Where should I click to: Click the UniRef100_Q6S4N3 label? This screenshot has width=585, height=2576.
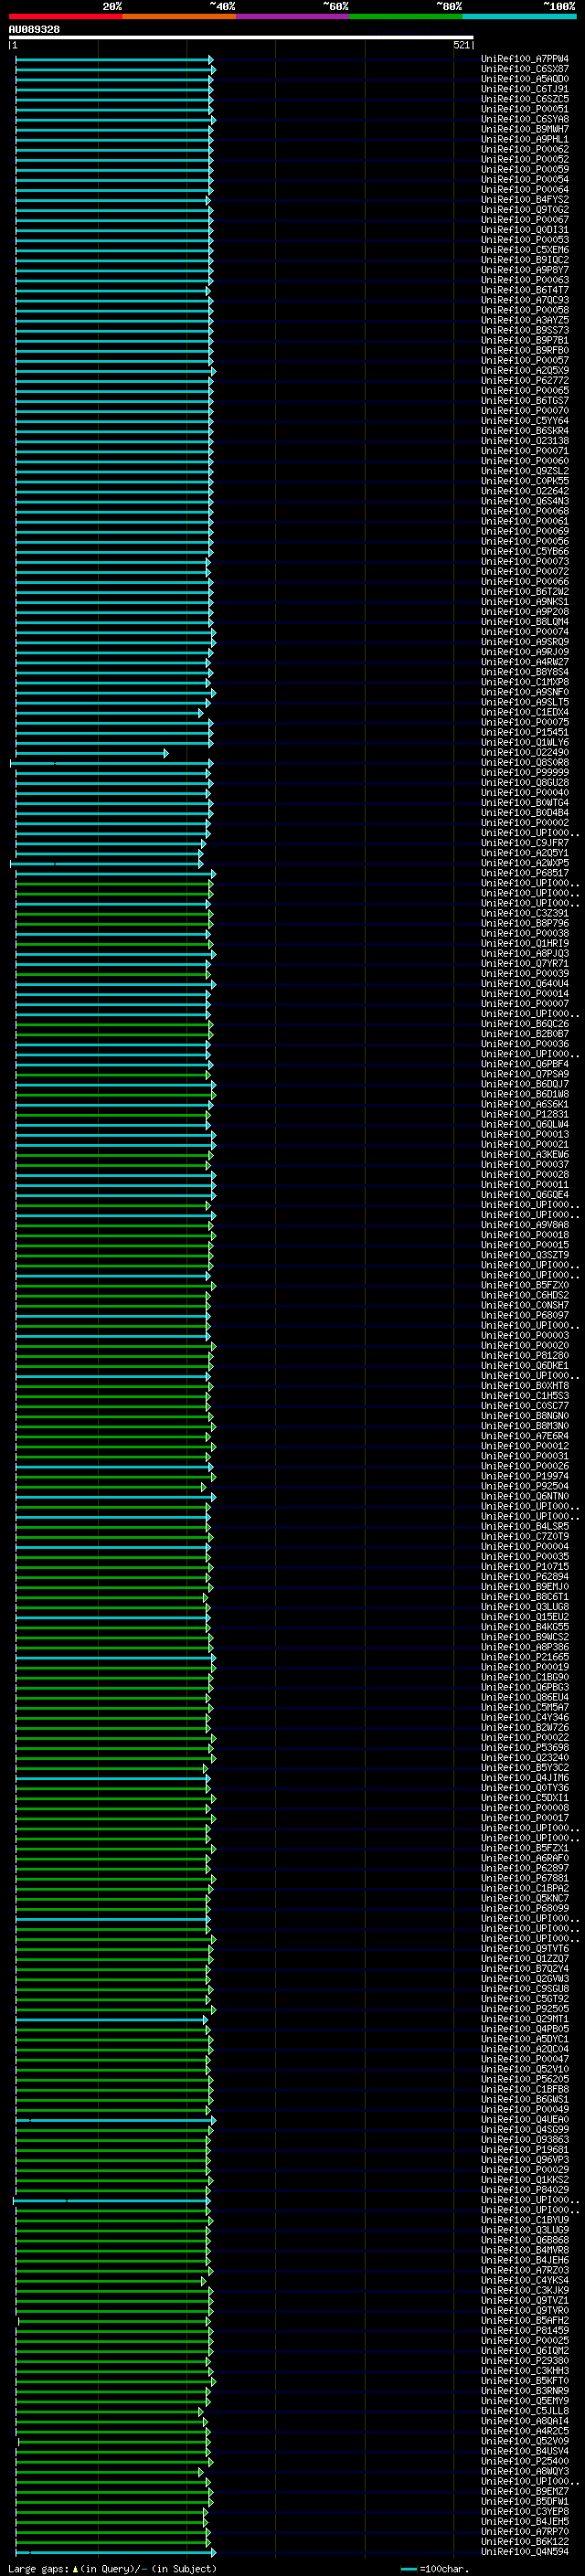525,501
